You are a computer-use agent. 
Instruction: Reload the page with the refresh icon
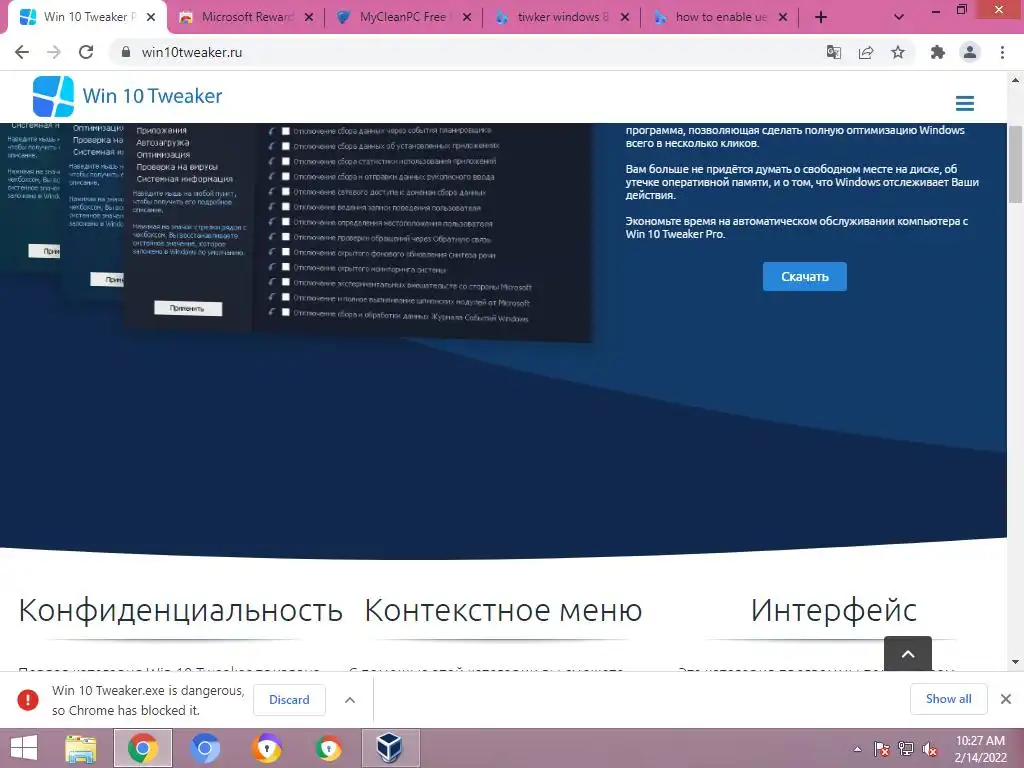pos(86,52)
